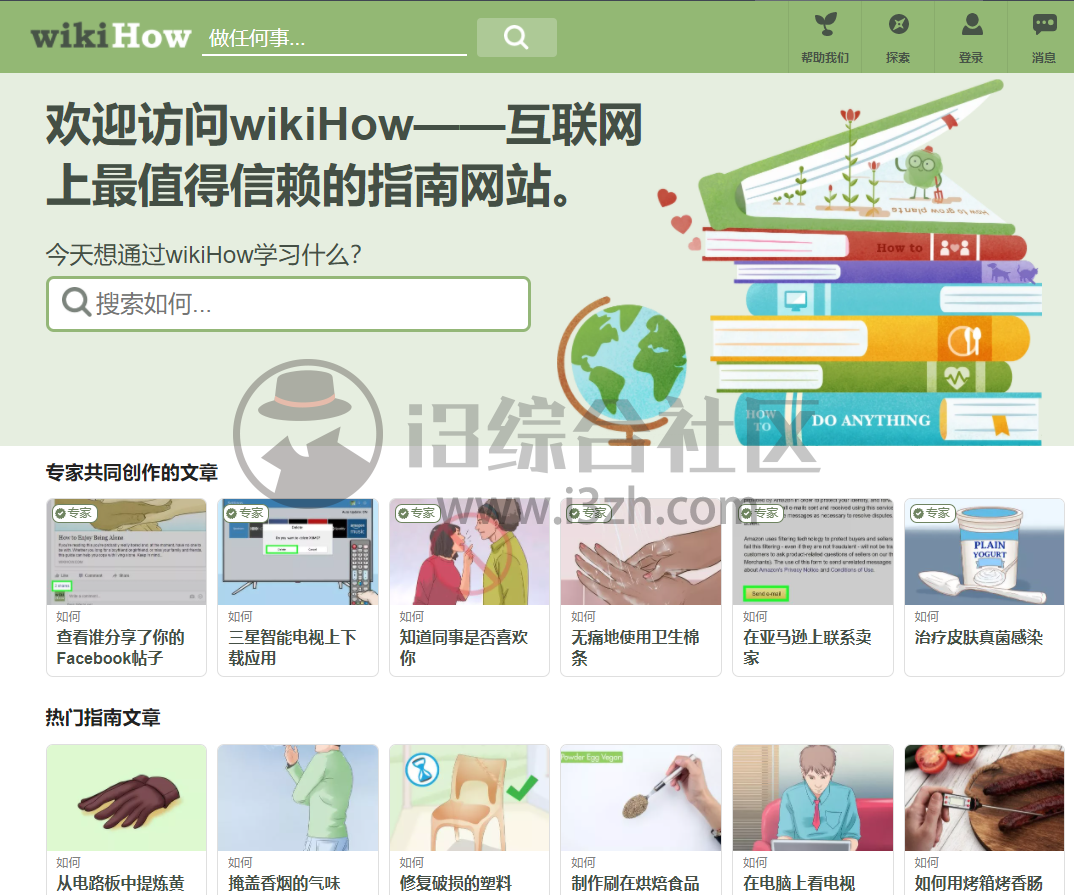This screenshot has width=1074, height=895.
Task: Open article 治疗皮肤真菌感染
Action: coord(979,638)
